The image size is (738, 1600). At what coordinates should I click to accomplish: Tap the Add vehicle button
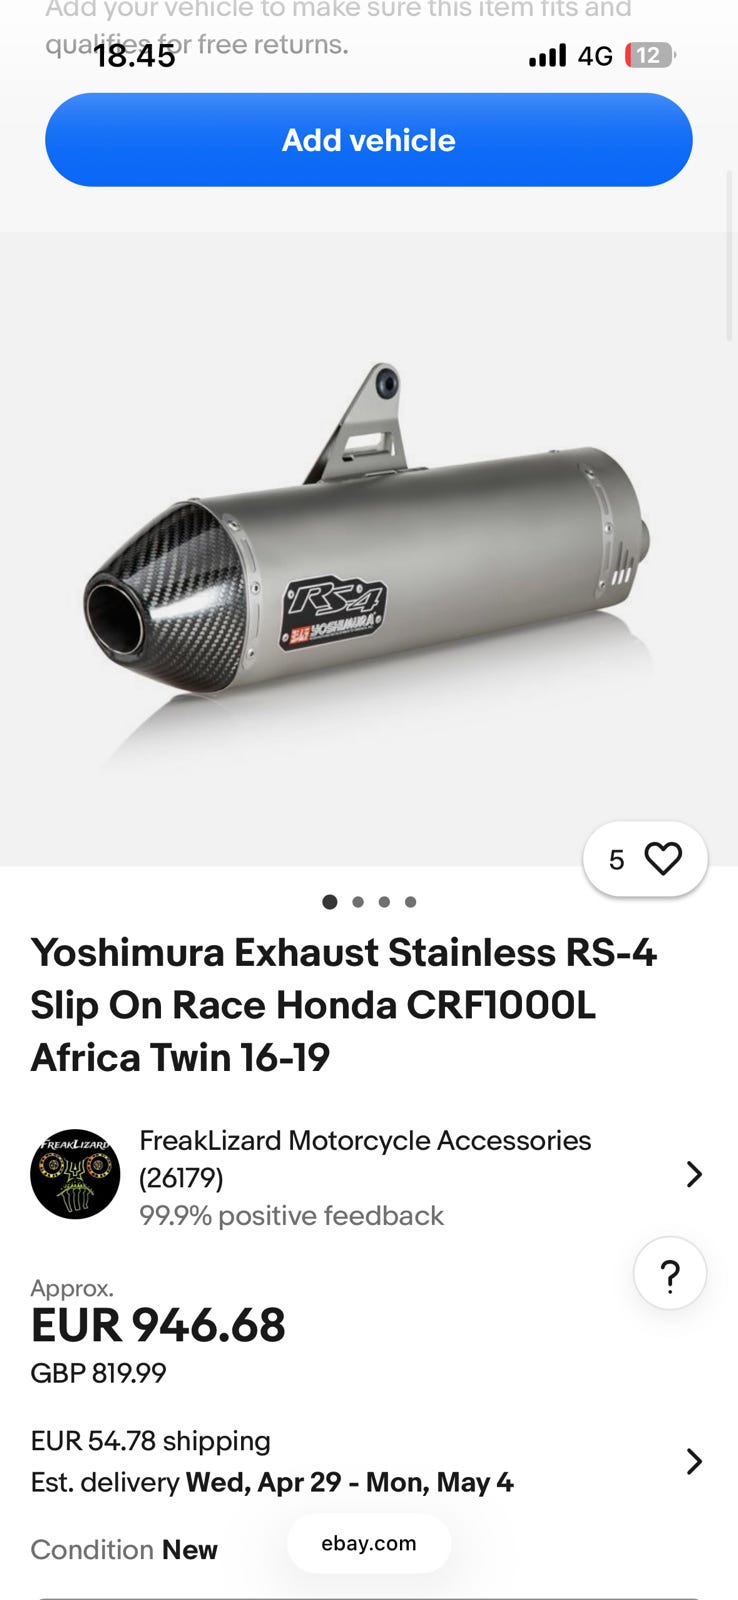click(369, 140)
